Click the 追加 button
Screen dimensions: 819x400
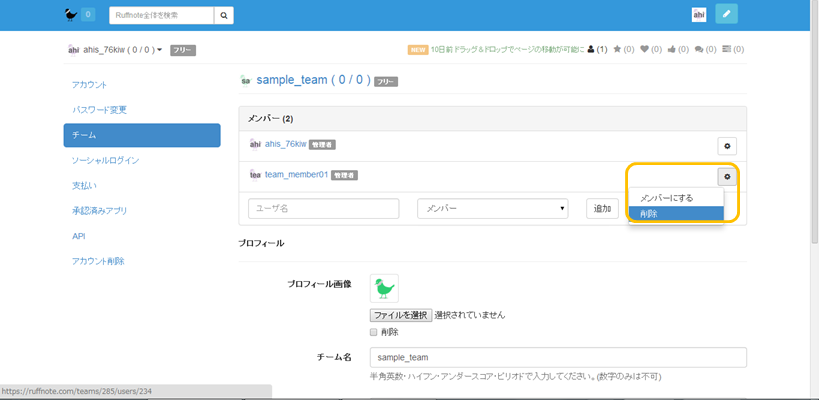pos(602,209)
